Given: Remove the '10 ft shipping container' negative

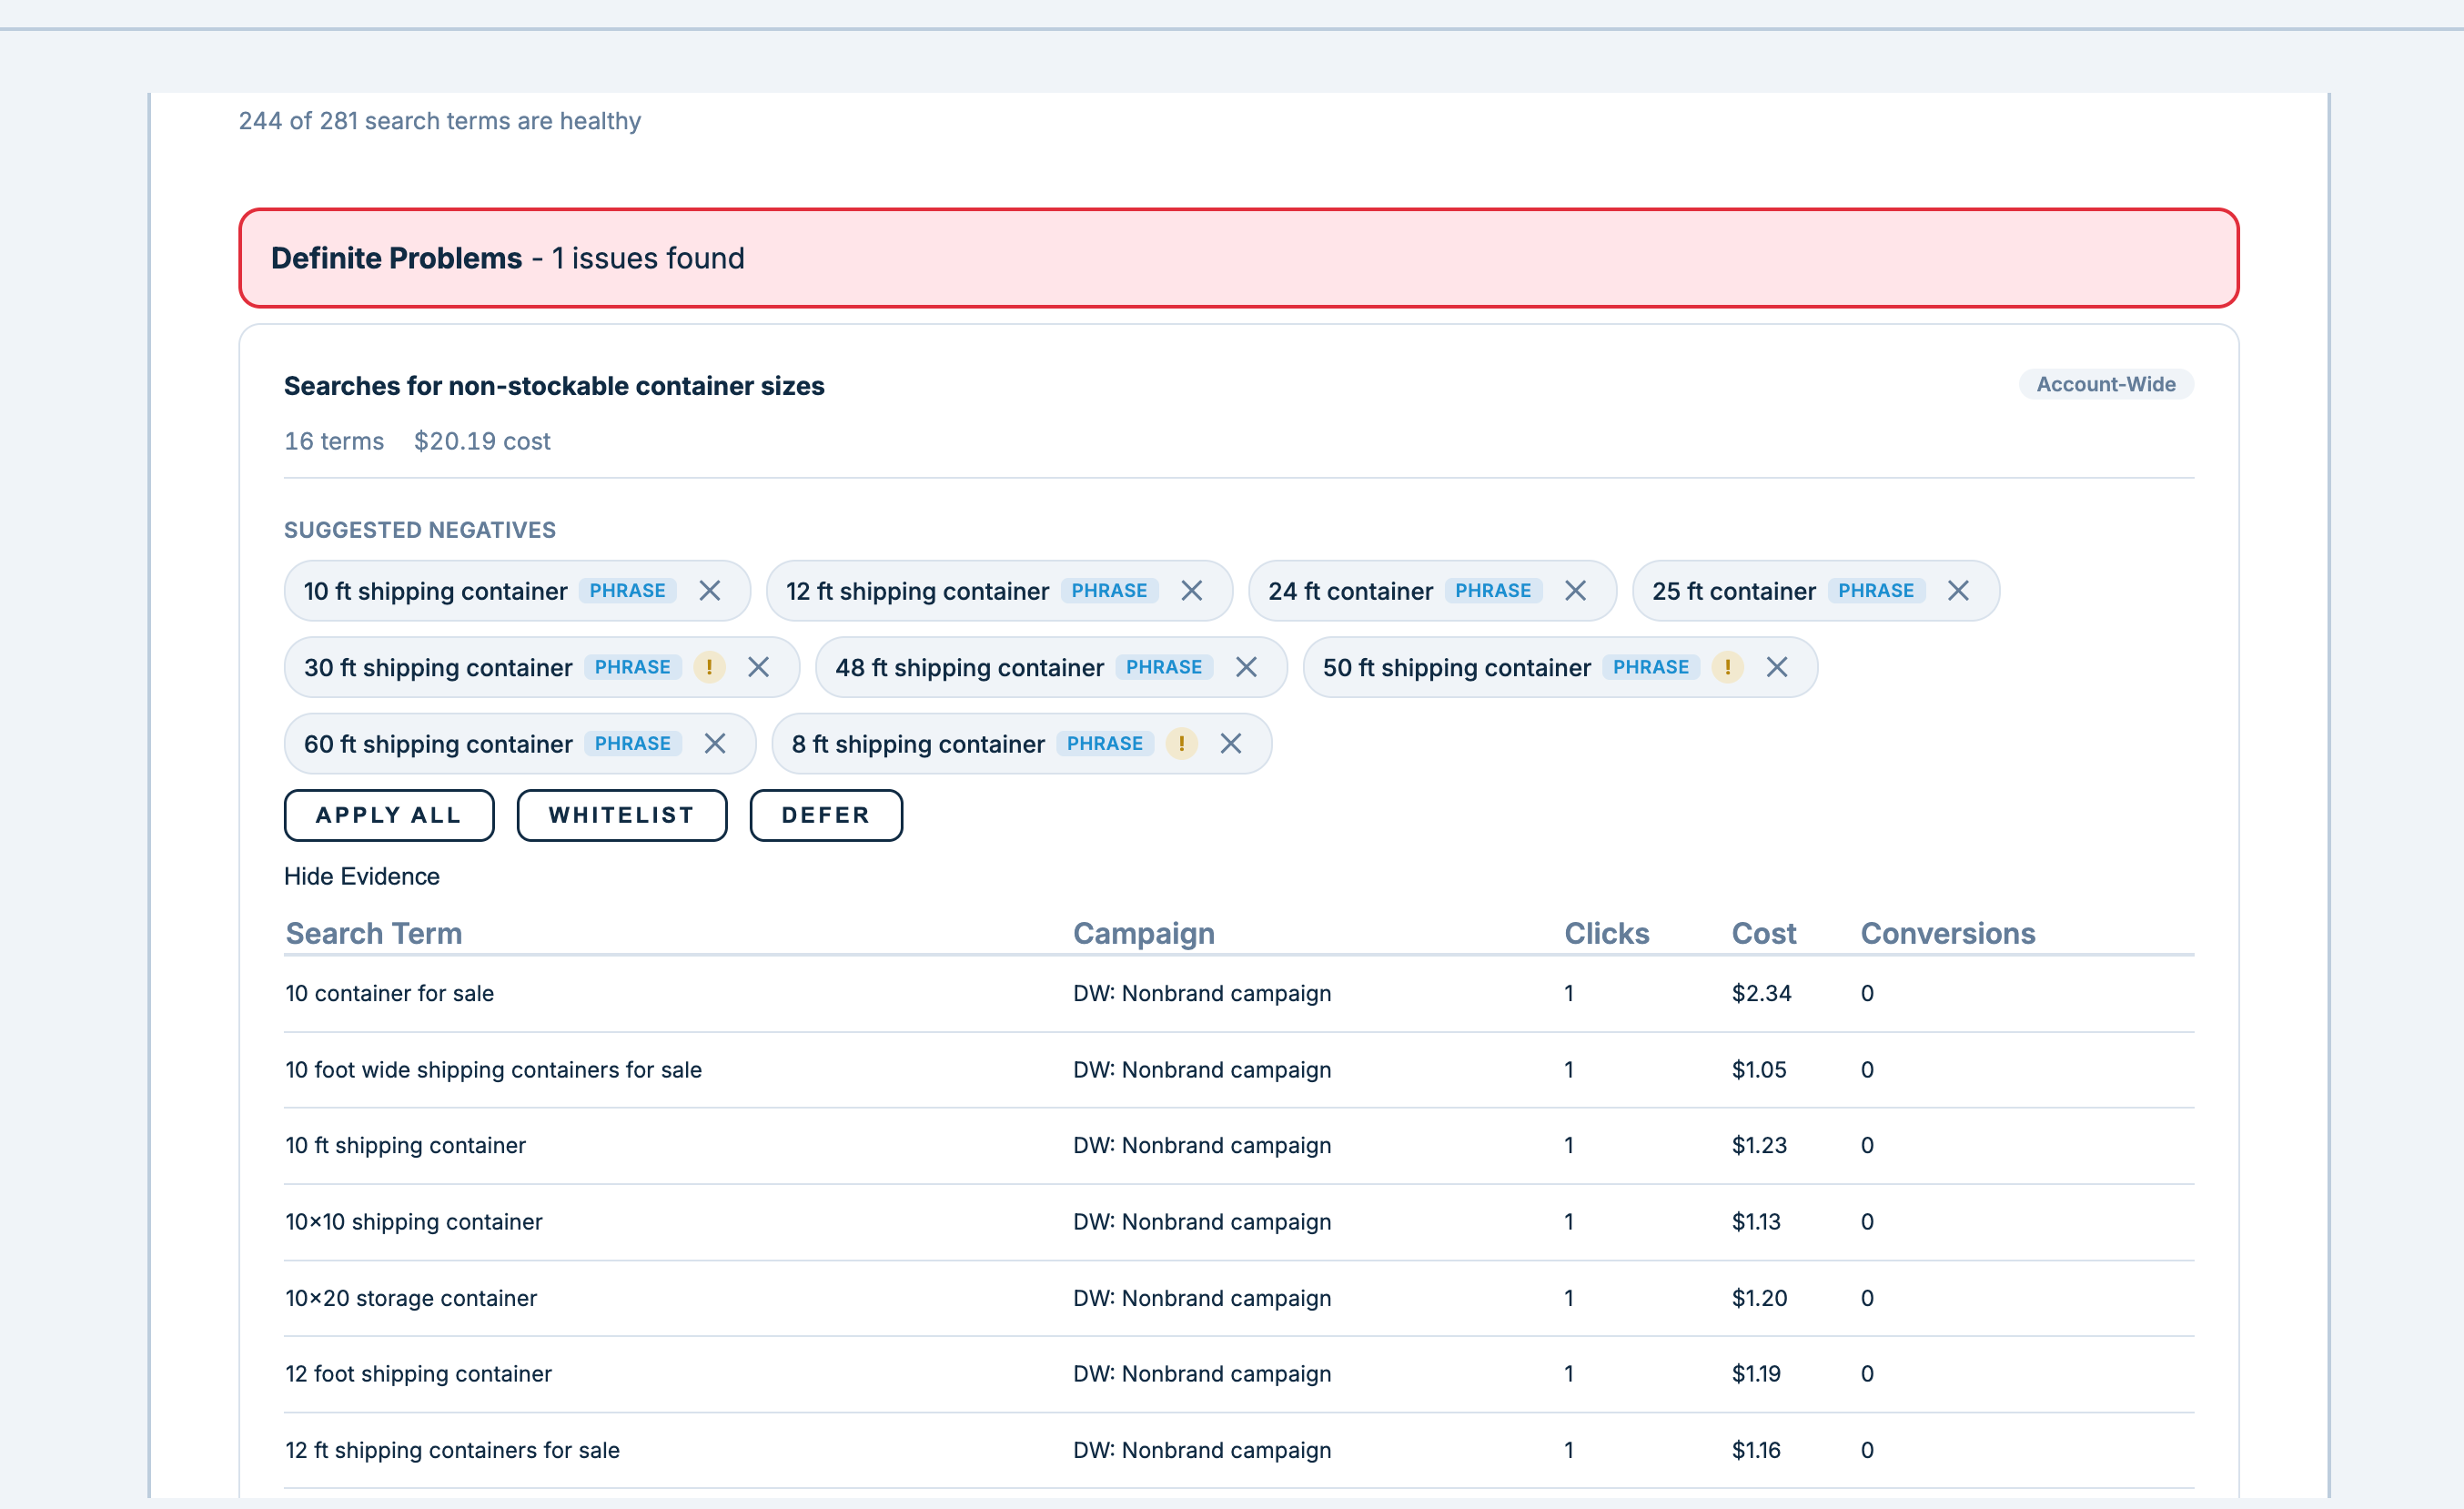Looking at the screenshot, I should click(710, 591).
